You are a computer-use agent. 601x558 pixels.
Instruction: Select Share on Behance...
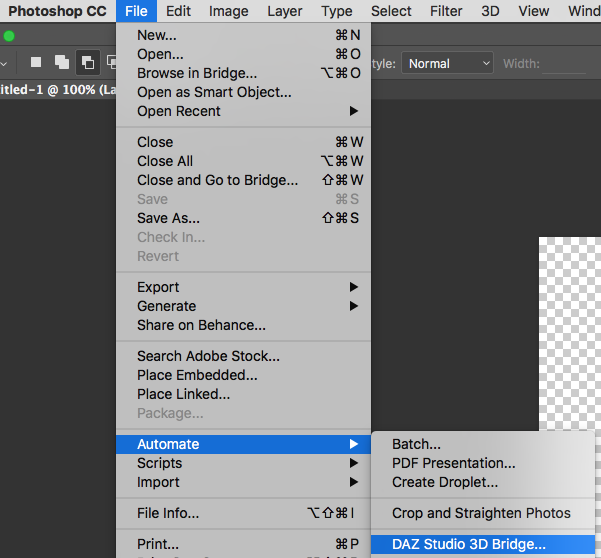coord(243,325)
